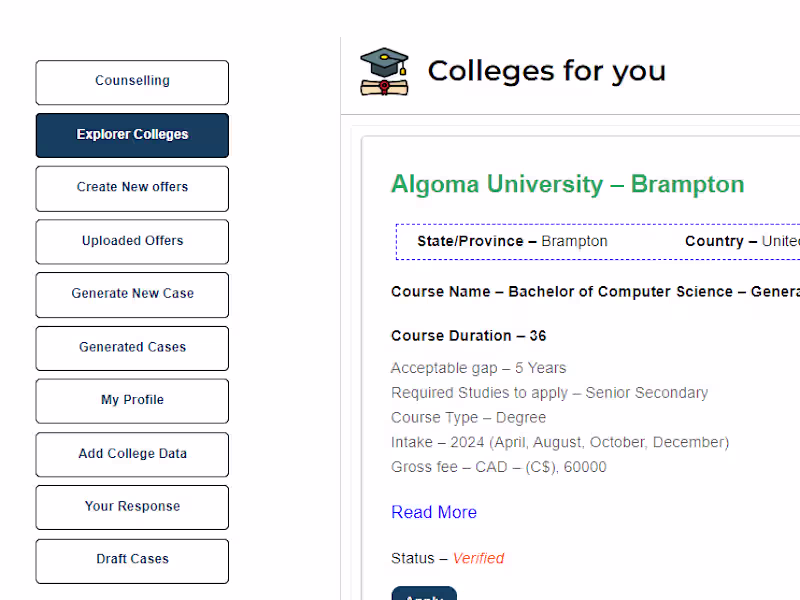The height and width of the screenshot is (600, 800).
Task: Click the Course Name line
Action: pos(595,292)
